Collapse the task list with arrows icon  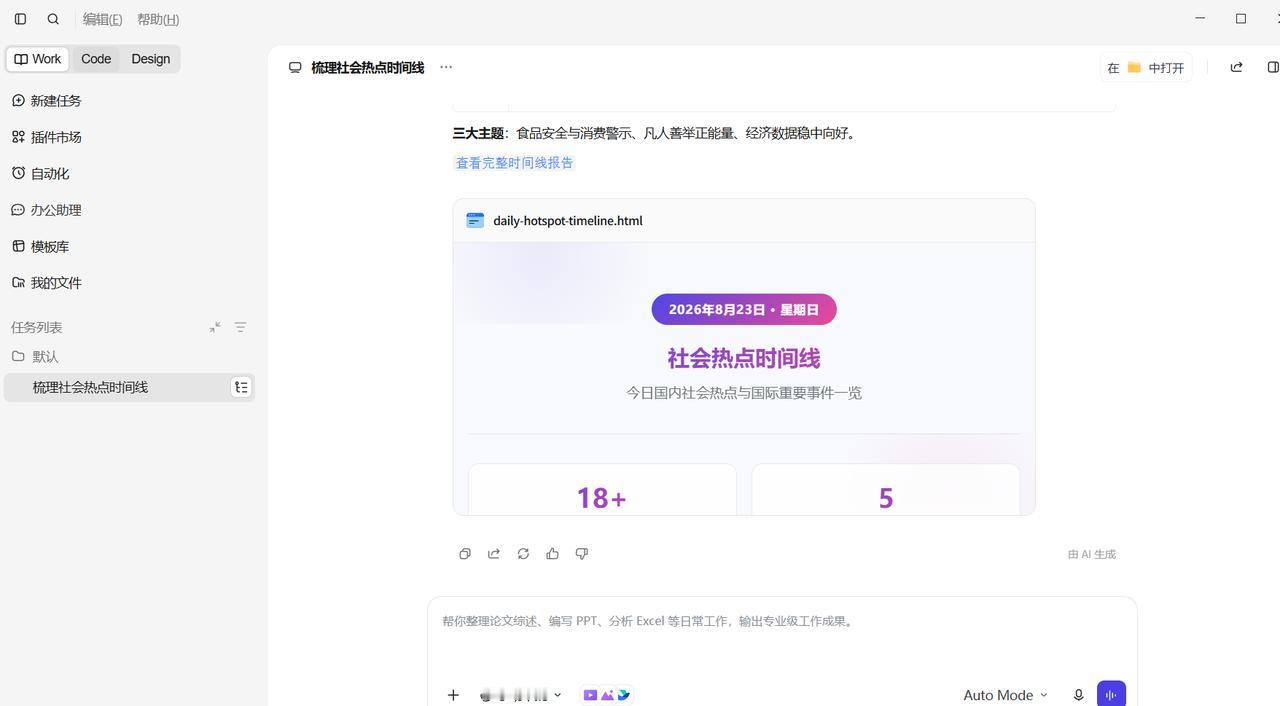click(215, 327)
